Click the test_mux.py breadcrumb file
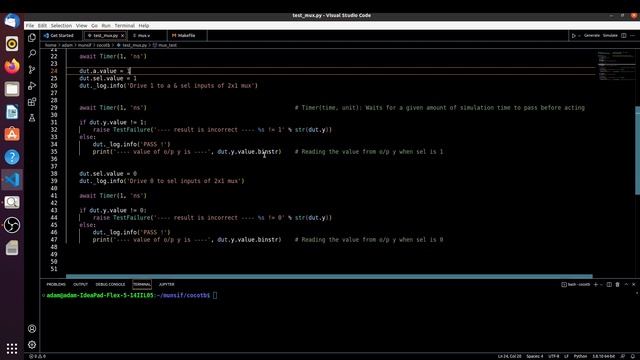The height and width of the screenshot is (360, 640). pyautogui.click(x=131, y=45)
